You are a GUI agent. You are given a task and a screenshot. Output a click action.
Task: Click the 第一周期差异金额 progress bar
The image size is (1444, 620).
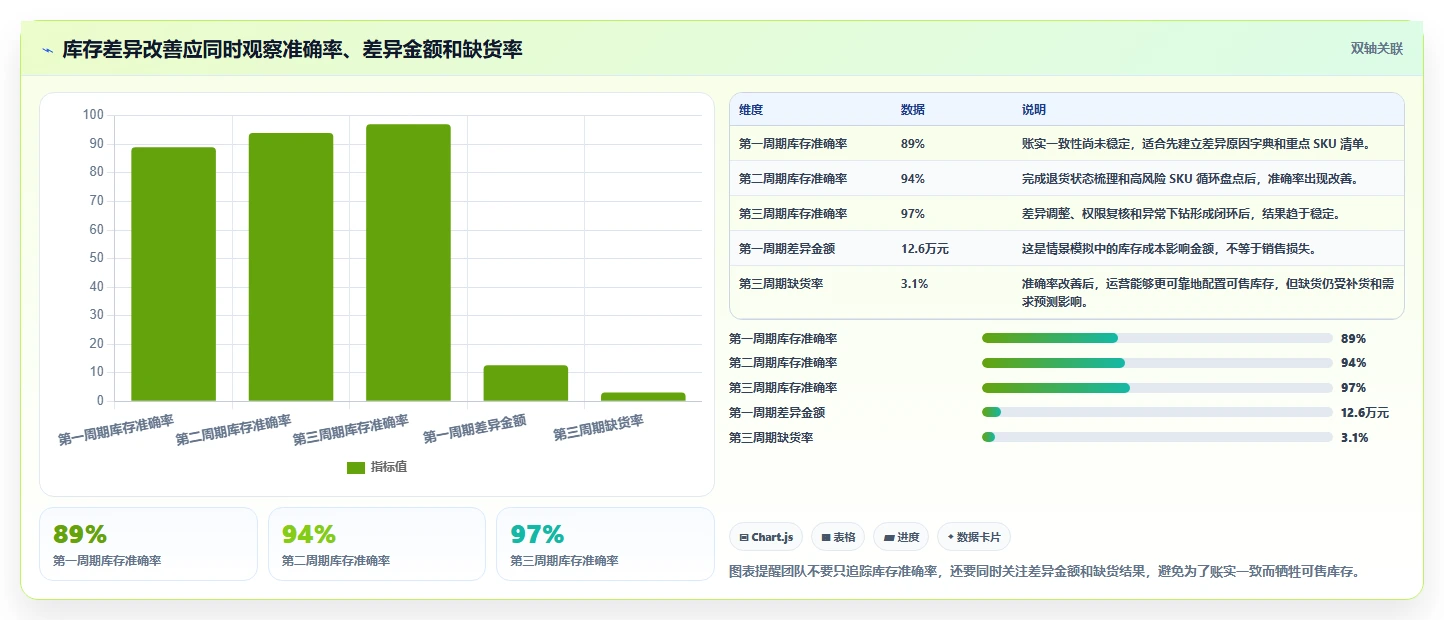pos(1157,412)
